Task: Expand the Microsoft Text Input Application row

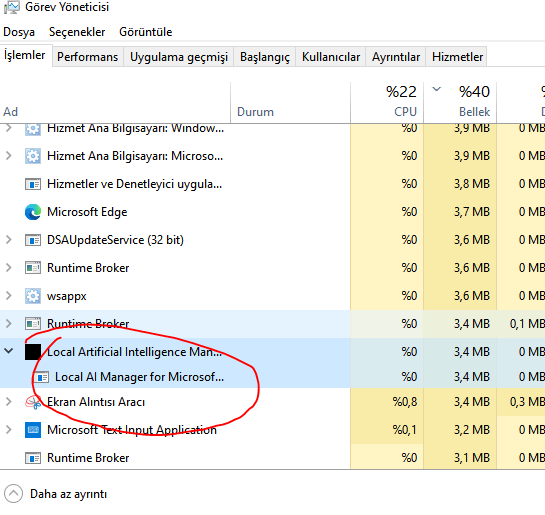Action: [x=9, y=430]
